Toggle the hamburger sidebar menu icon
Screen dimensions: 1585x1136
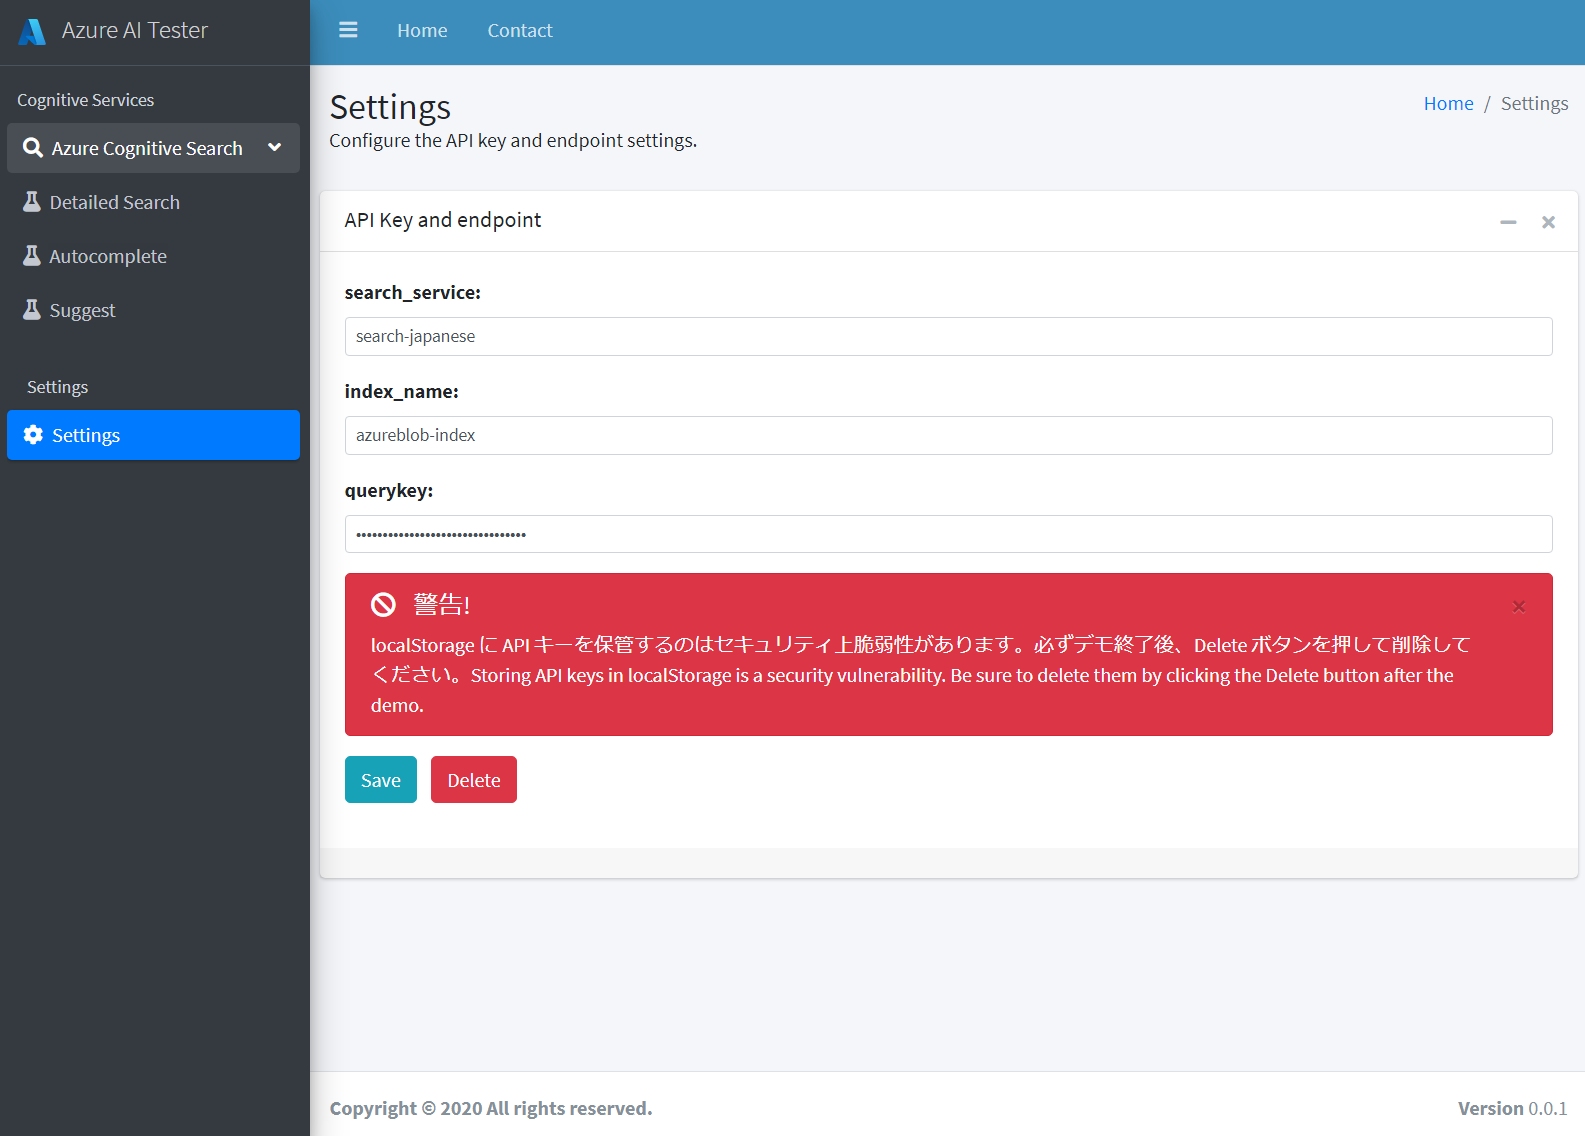click(x=348, y=30)
